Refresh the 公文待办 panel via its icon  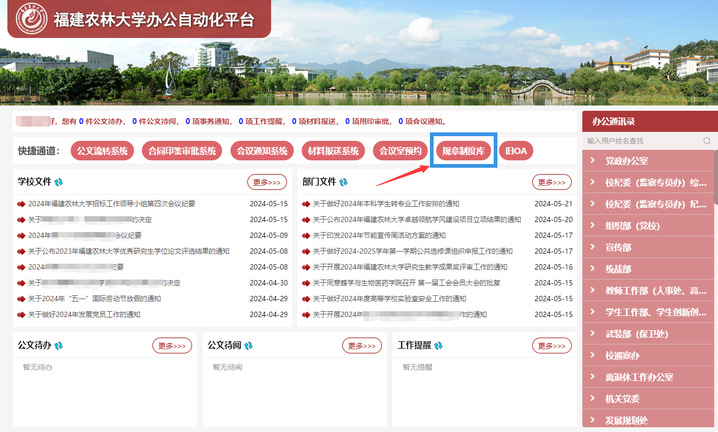coord(59,346)
